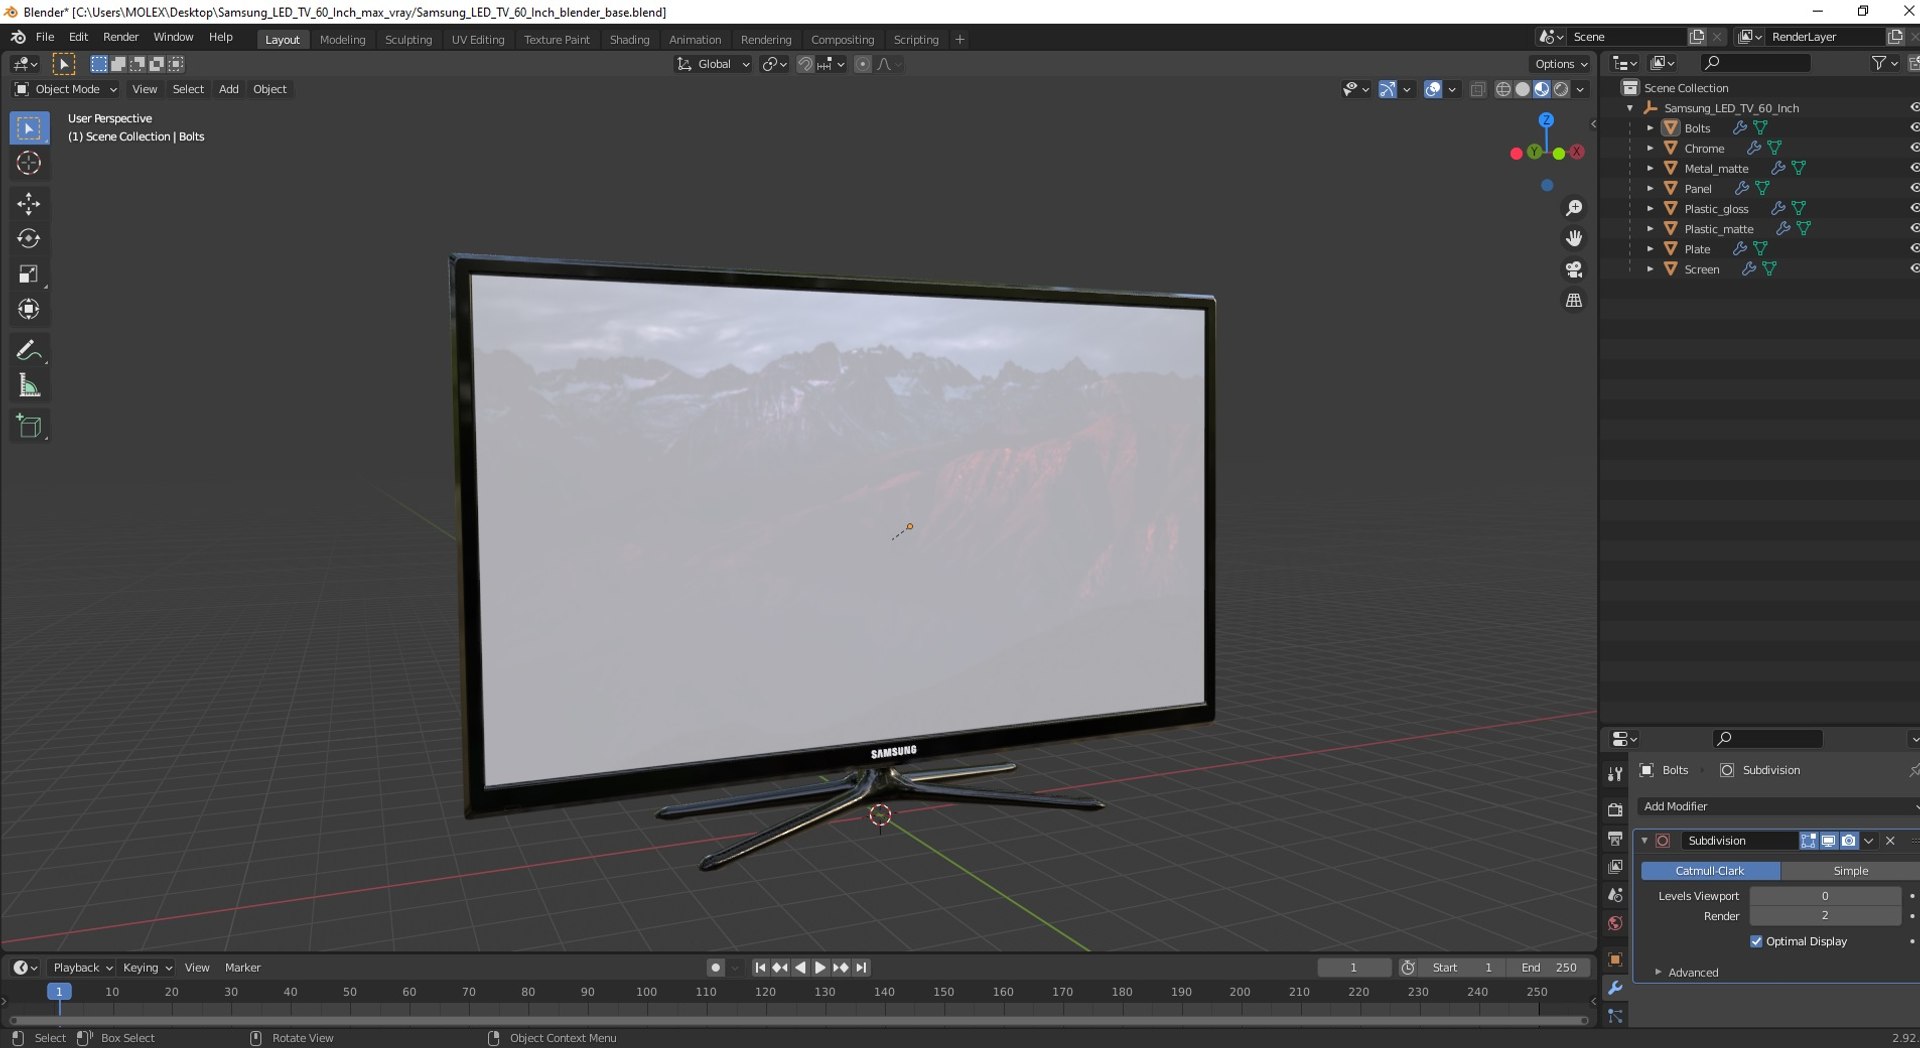Click the Z axis on navigation gizmo
Screen dimensions: 1920x1048
tap(1546, 120)
